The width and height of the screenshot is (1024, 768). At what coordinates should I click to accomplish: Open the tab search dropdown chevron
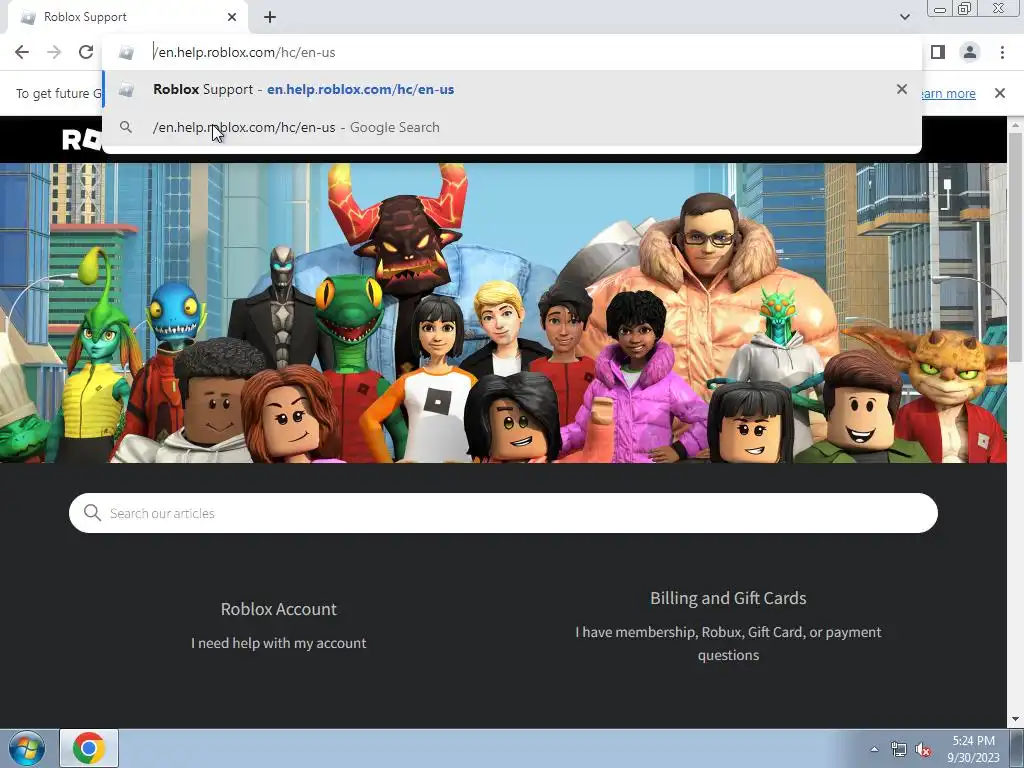904,17
